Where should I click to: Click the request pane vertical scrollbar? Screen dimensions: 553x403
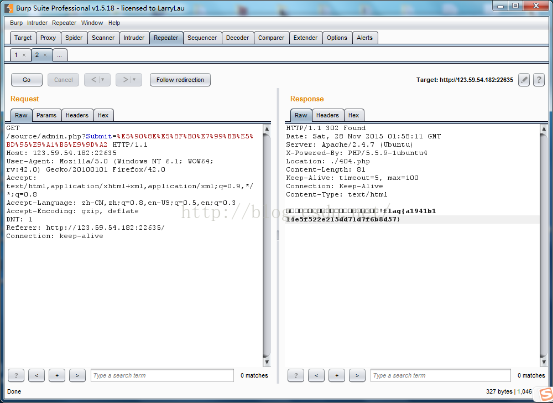point(267,245)
